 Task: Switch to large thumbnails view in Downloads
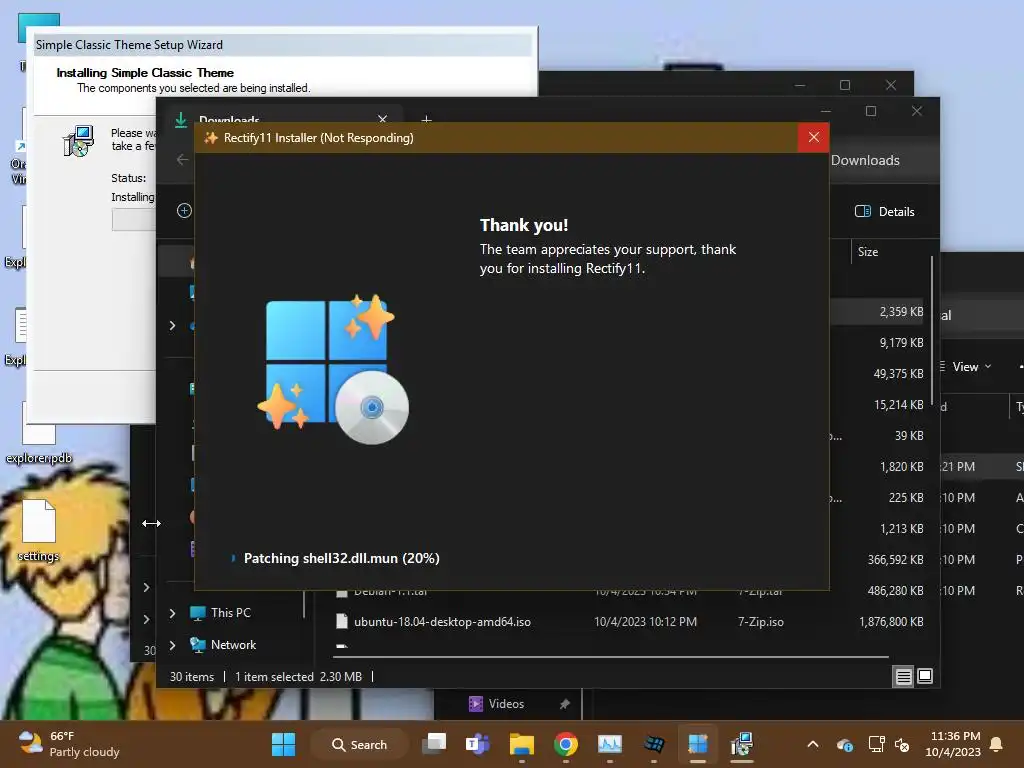[x=925, y=676]
